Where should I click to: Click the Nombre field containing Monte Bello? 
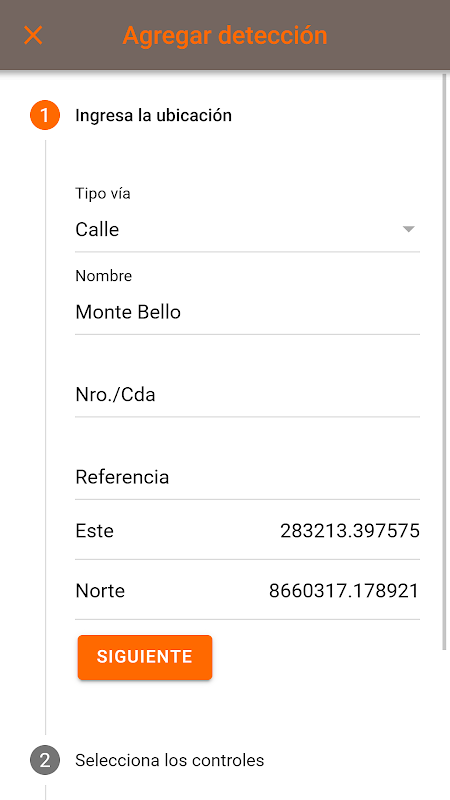(247, 312)
